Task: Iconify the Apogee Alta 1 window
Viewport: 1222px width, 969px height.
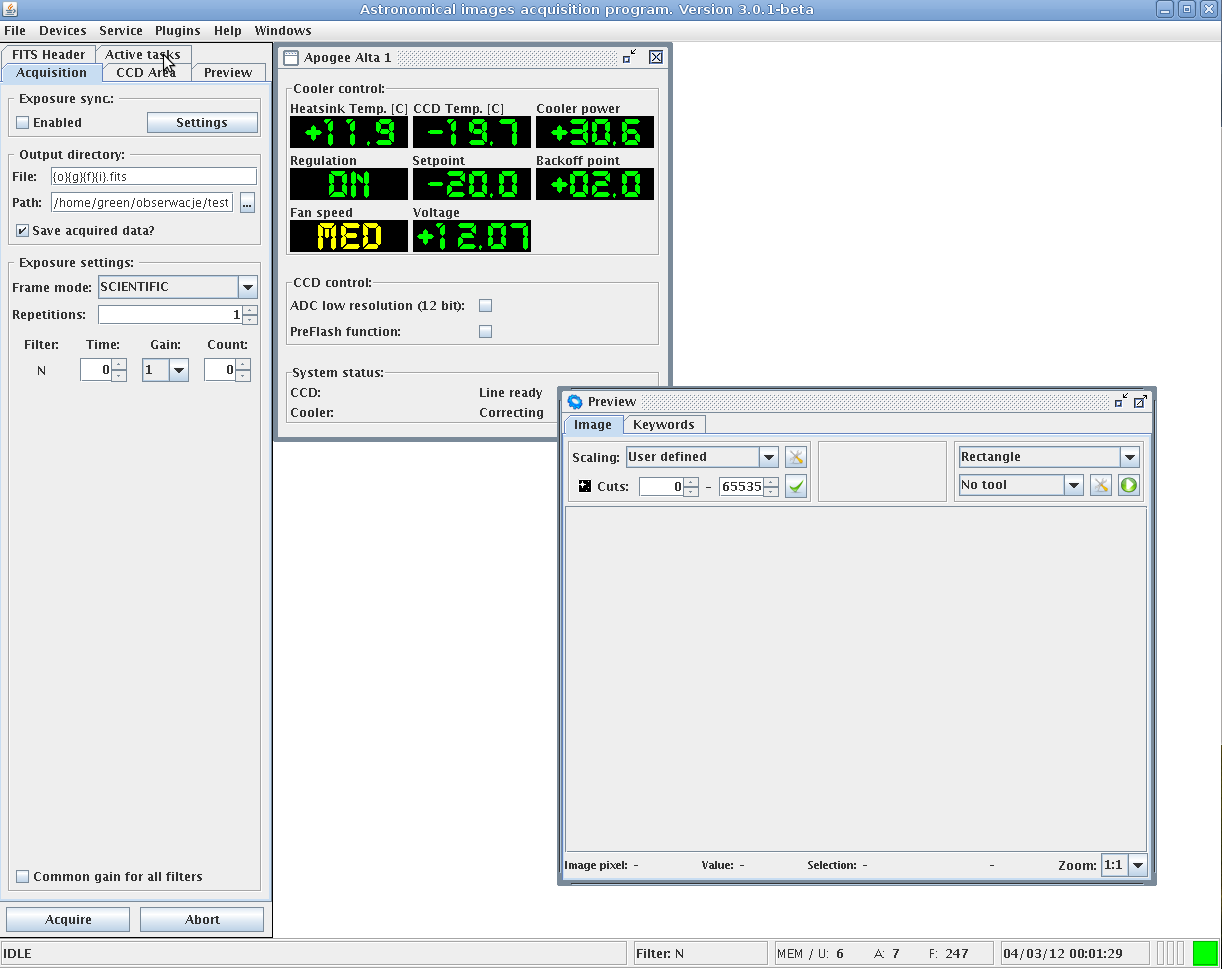Action: (629, 57)
